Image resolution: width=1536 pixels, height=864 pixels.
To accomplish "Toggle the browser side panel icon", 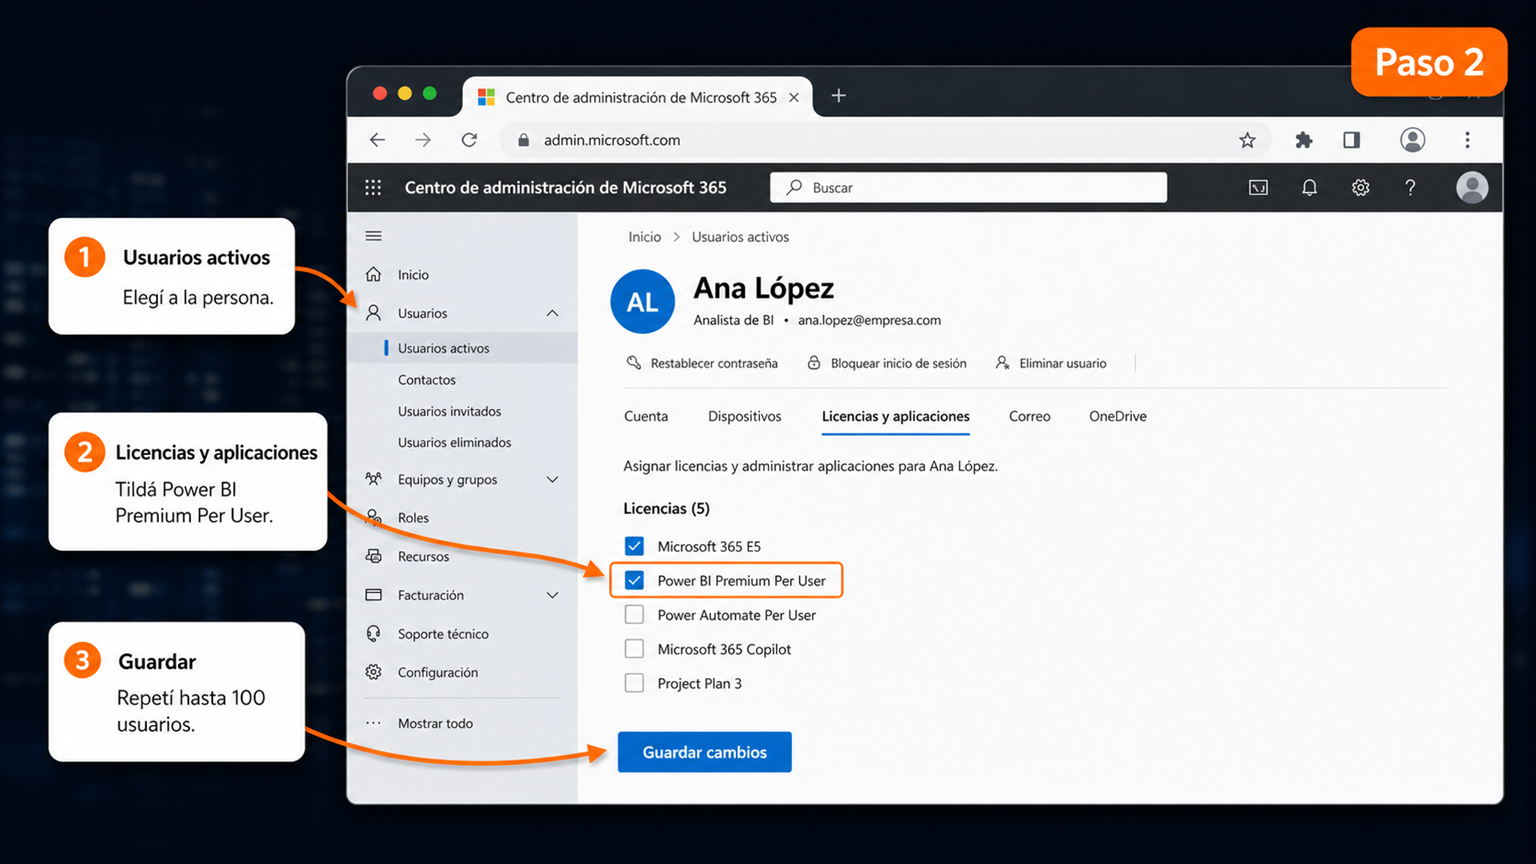I will click(1351, 140).
